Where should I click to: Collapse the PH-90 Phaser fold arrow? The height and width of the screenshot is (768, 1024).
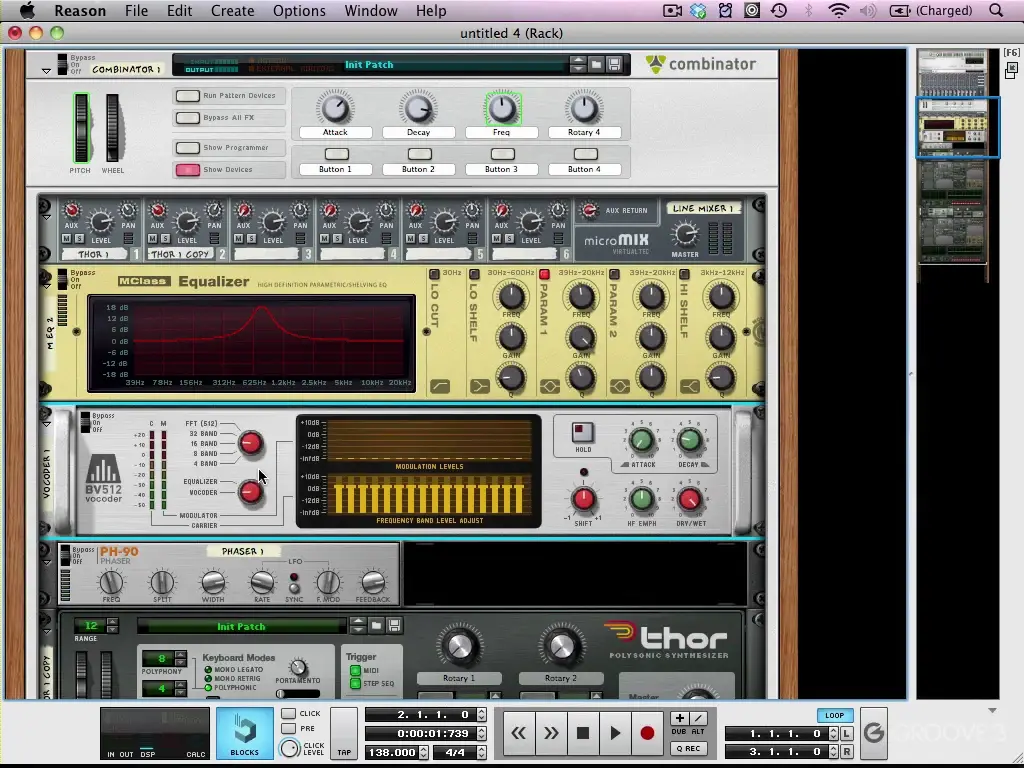click(x=46, y=562)
